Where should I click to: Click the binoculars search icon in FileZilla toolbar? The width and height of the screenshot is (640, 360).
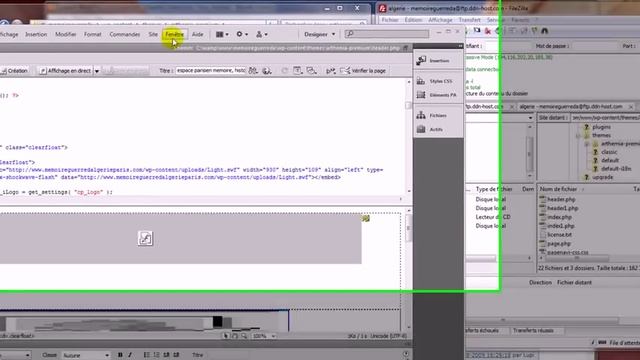point(544,31)
